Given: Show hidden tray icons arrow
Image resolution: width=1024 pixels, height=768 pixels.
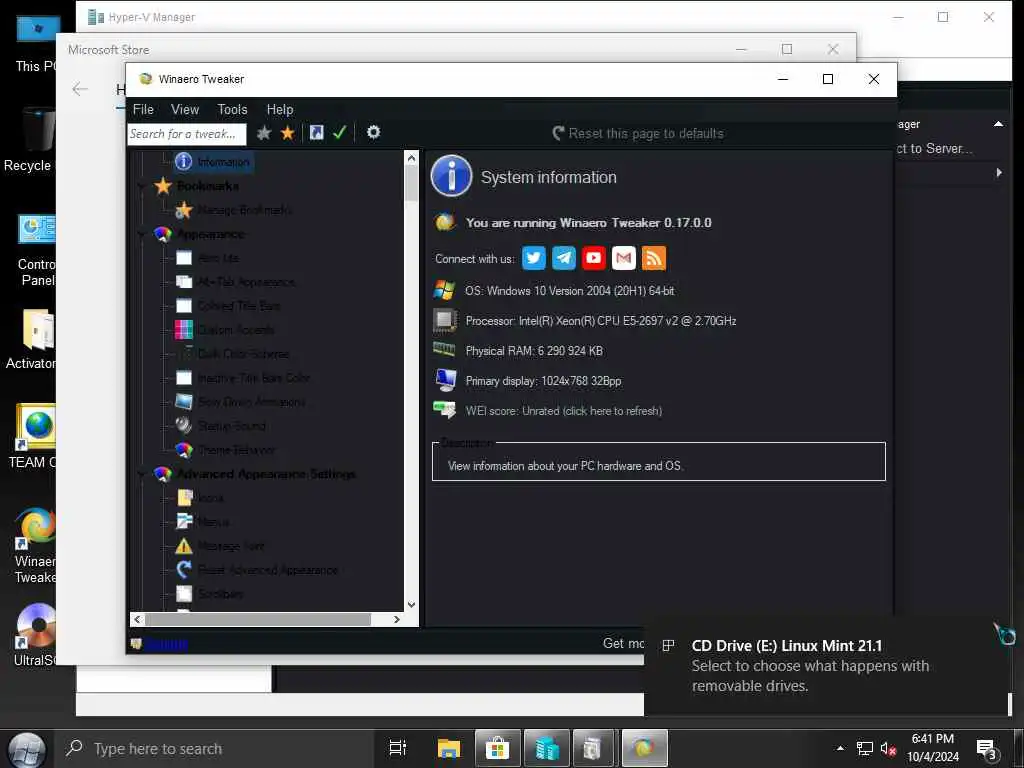Looking at the screenshot, I should (x=840, y=748).
